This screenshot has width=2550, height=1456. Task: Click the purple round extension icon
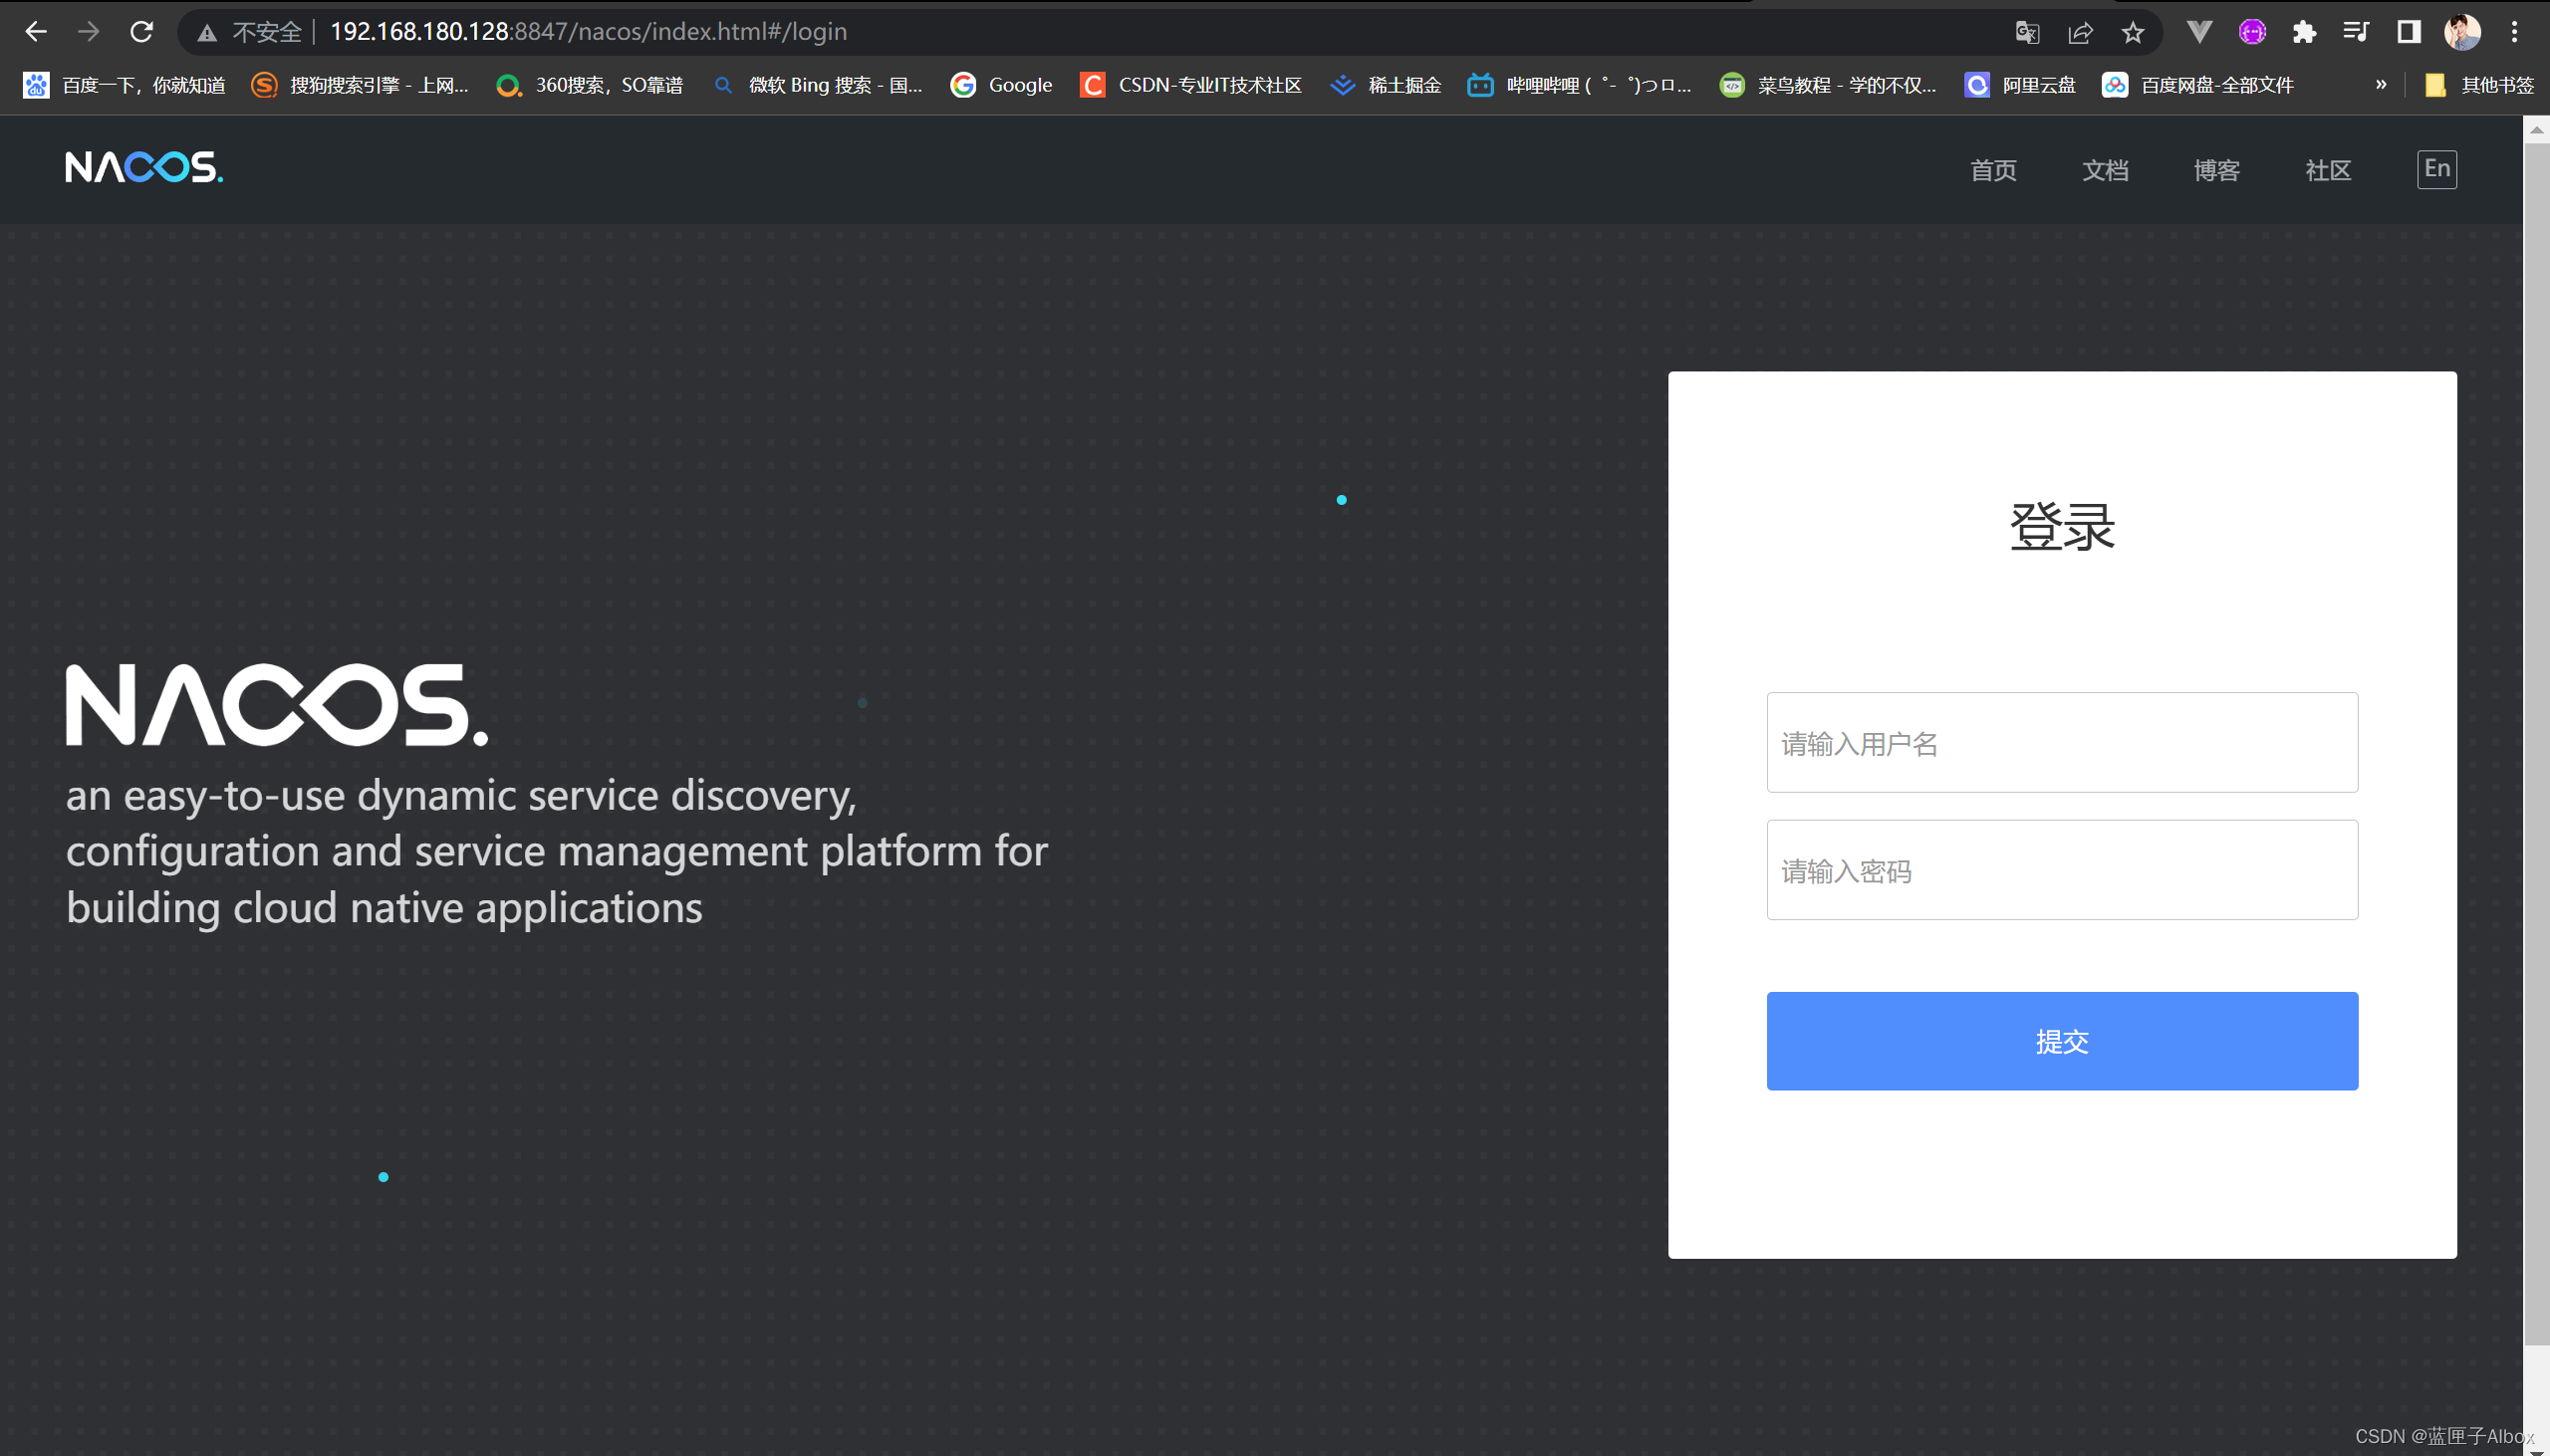(2252, 32)
